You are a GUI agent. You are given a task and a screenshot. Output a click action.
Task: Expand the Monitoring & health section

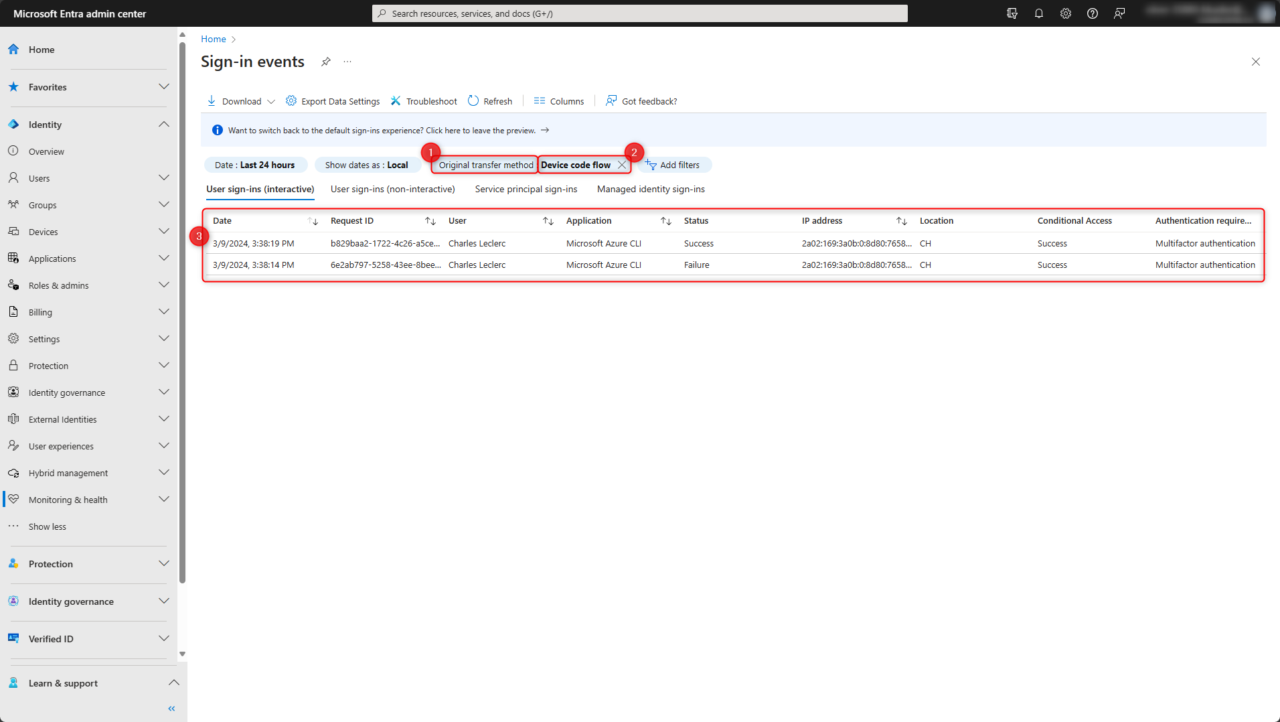[163, 499]
